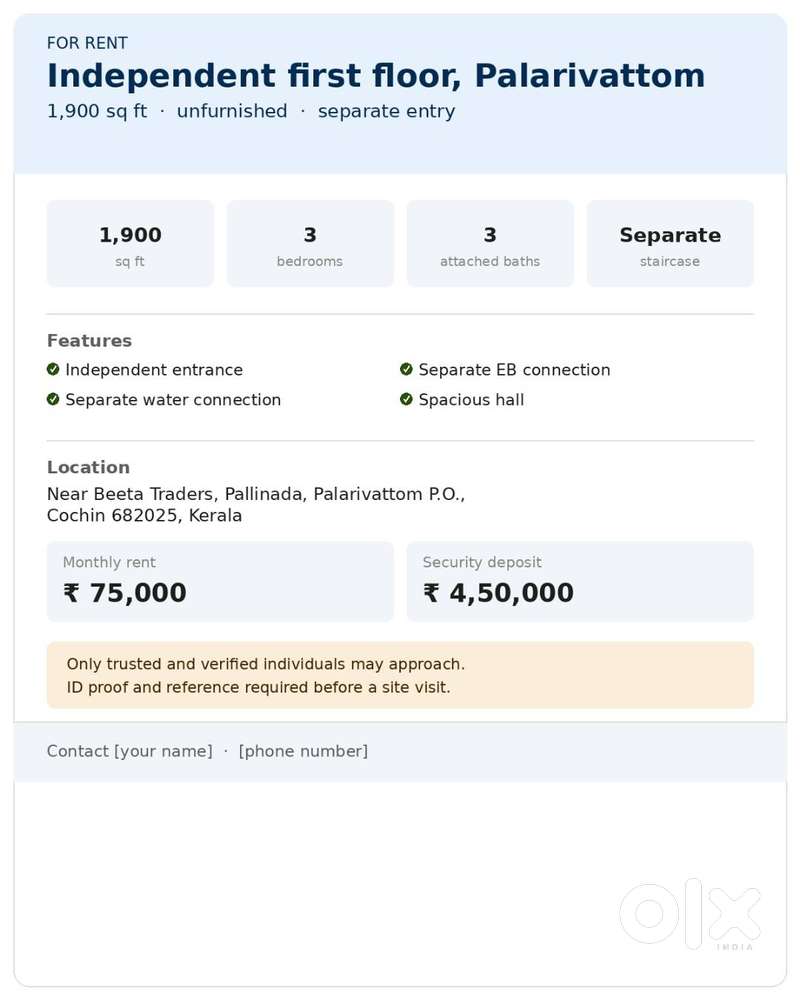Click the checkmark beside Separate water connection

click(x=53, y=399)
